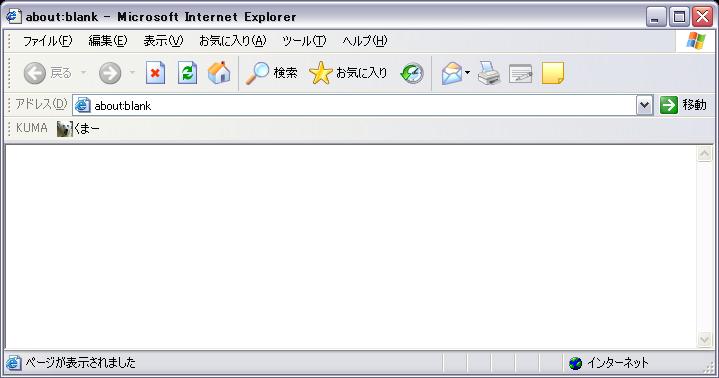Open the お気に入り(A) menu

click(232, 41)
